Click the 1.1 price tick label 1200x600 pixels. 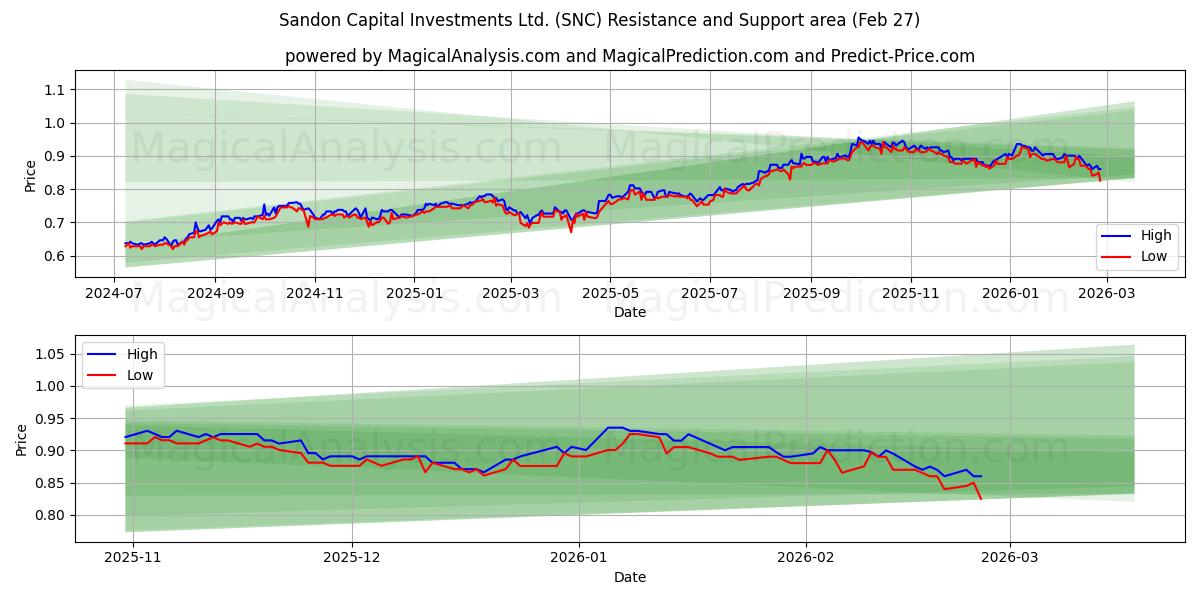[56, 90]
